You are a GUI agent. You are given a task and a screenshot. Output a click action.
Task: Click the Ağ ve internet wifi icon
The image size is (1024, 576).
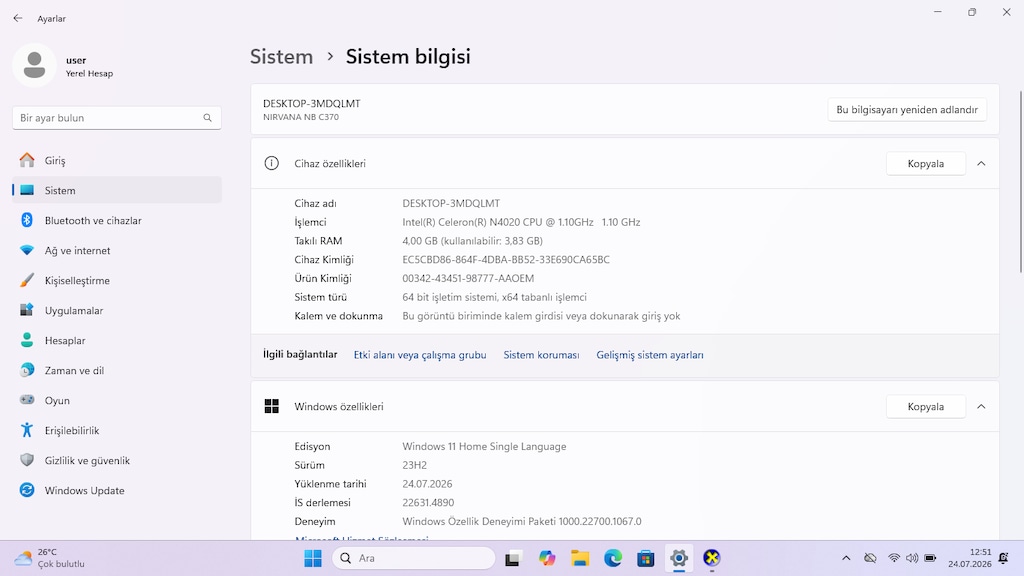tap(27, 250)
